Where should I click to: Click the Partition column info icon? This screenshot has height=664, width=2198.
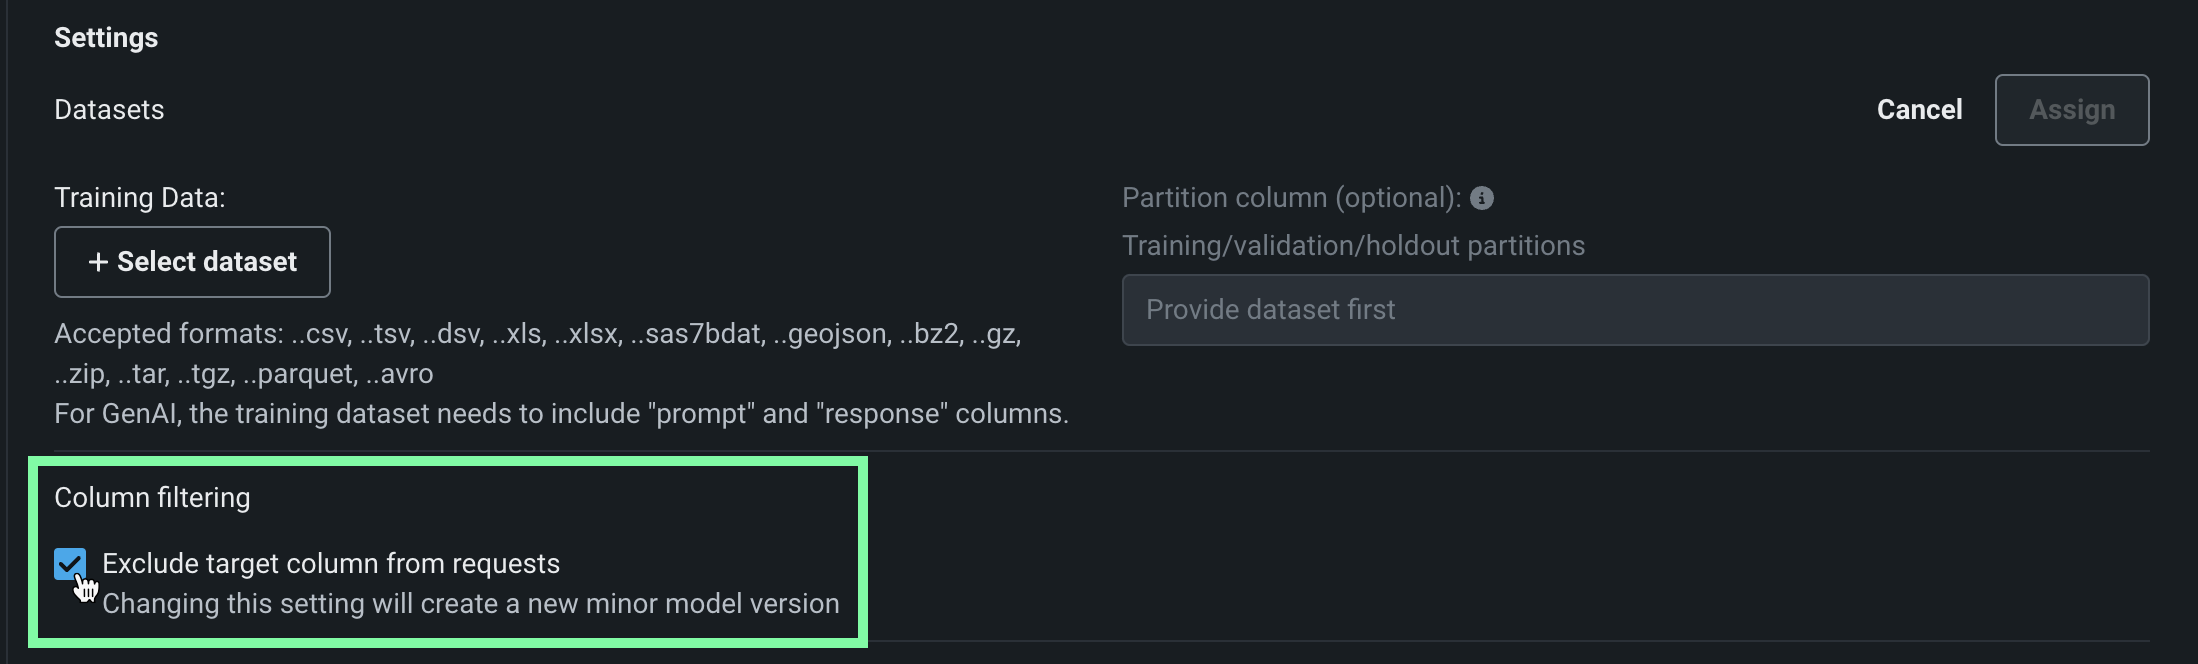coord(1482,198)
